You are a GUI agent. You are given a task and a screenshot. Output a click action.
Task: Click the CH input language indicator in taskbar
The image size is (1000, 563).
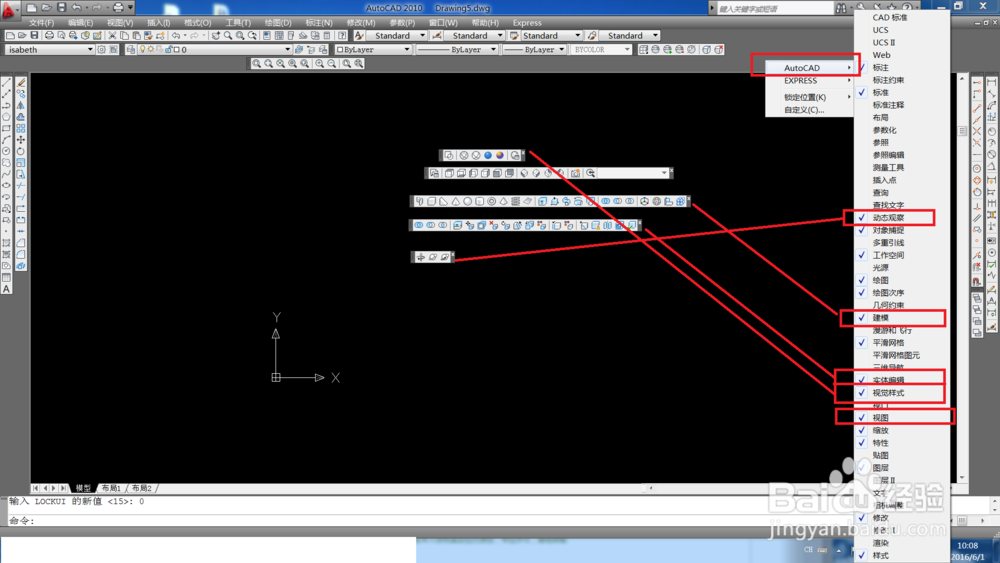(808, 550)
